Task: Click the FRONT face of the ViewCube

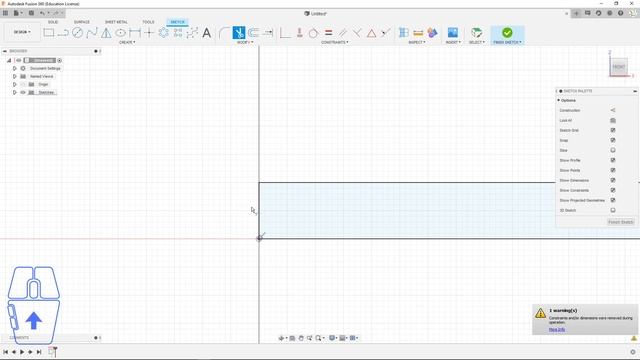Action: 619,67
